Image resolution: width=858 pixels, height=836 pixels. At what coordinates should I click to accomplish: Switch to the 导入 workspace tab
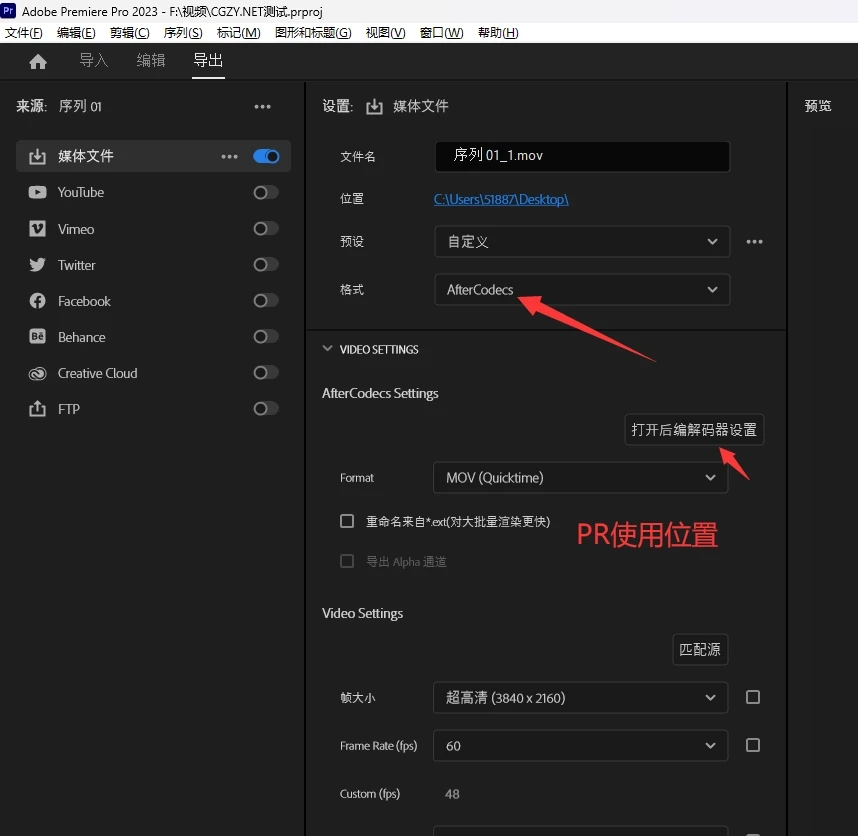pyautogui.click(x=94, y=60)
